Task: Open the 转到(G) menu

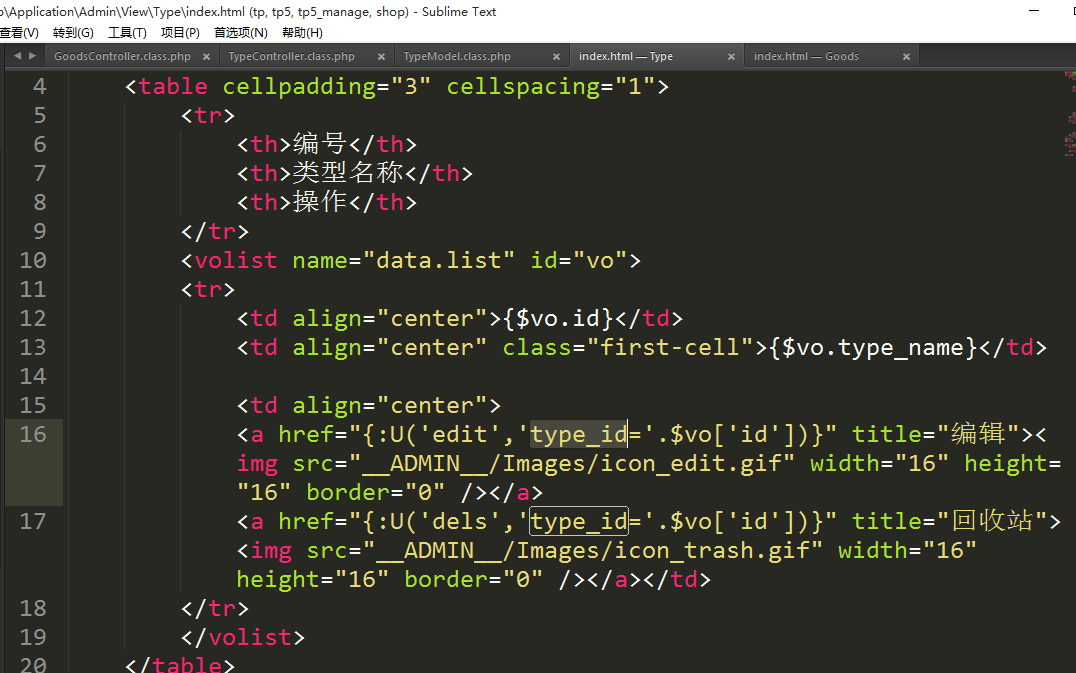Action: pyautogui.click(x=73, y=33)
